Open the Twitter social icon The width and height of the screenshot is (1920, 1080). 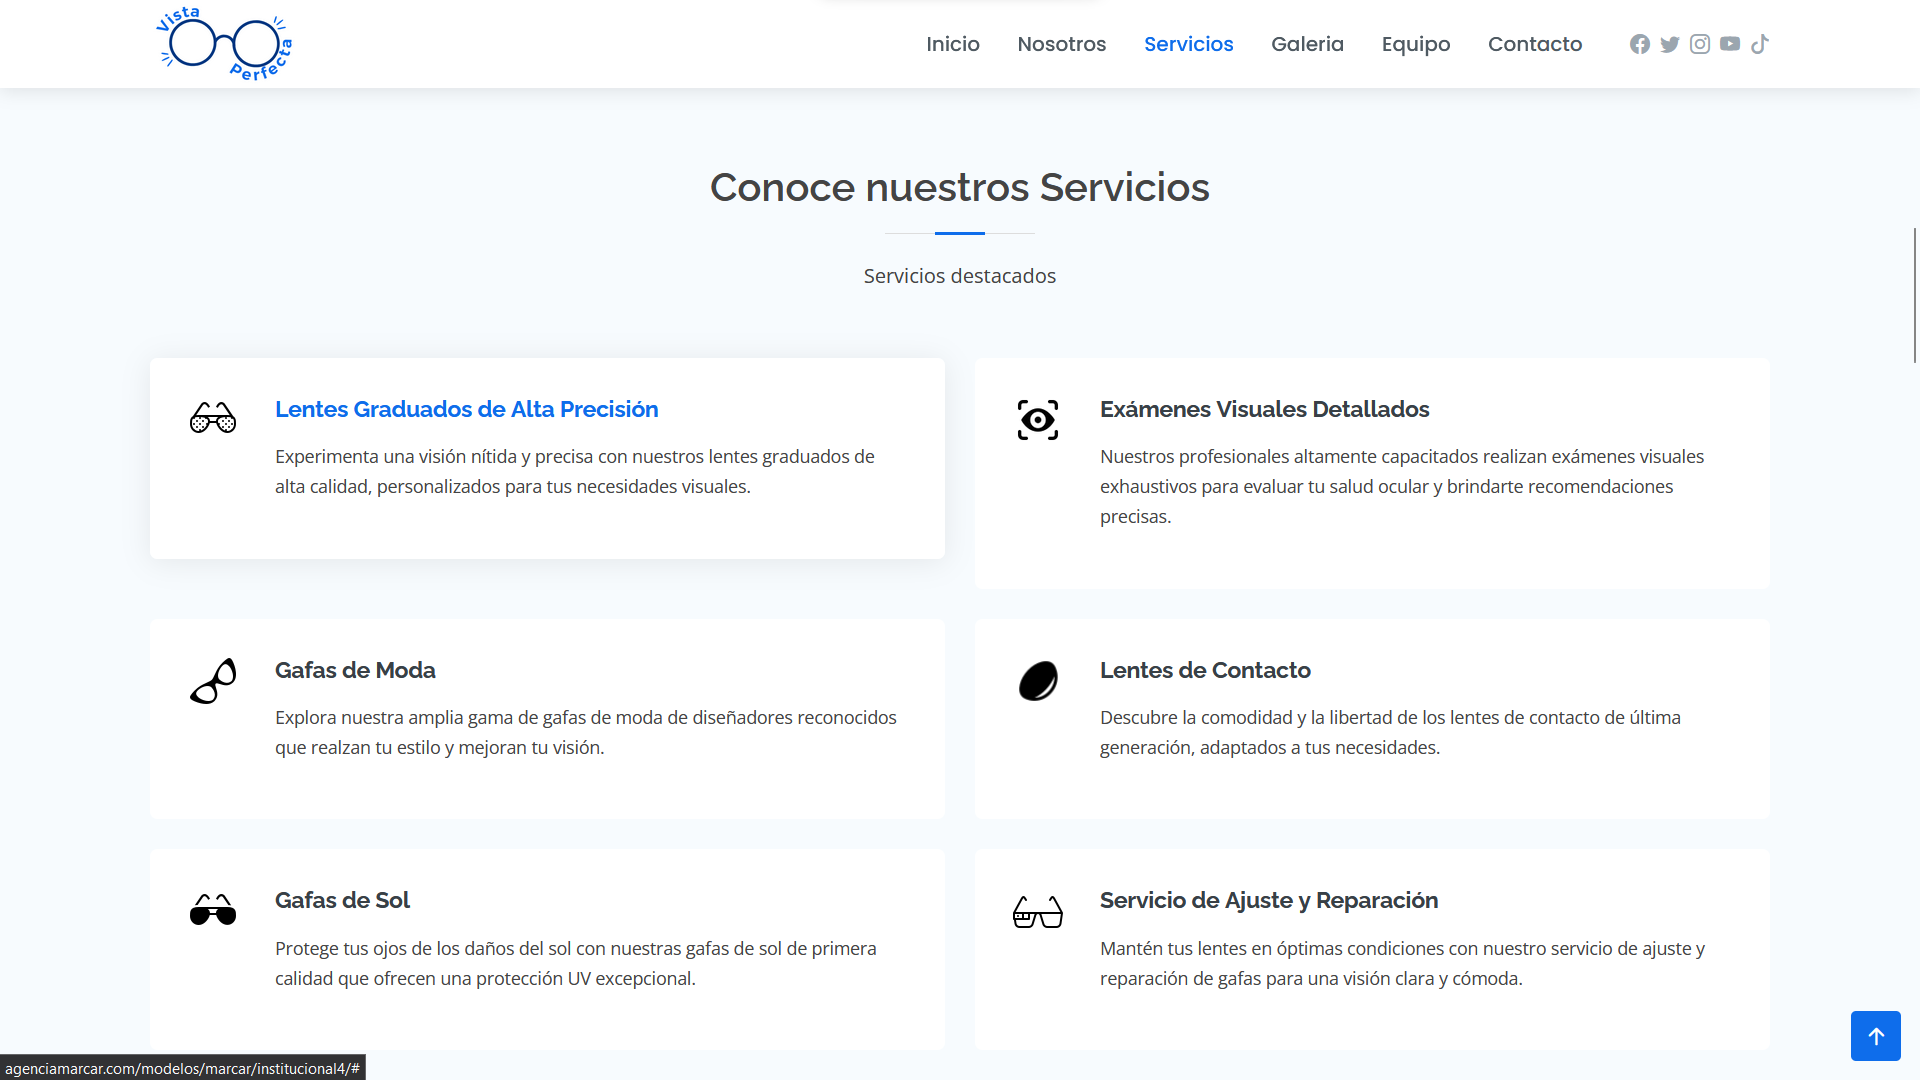point(1670,44)
